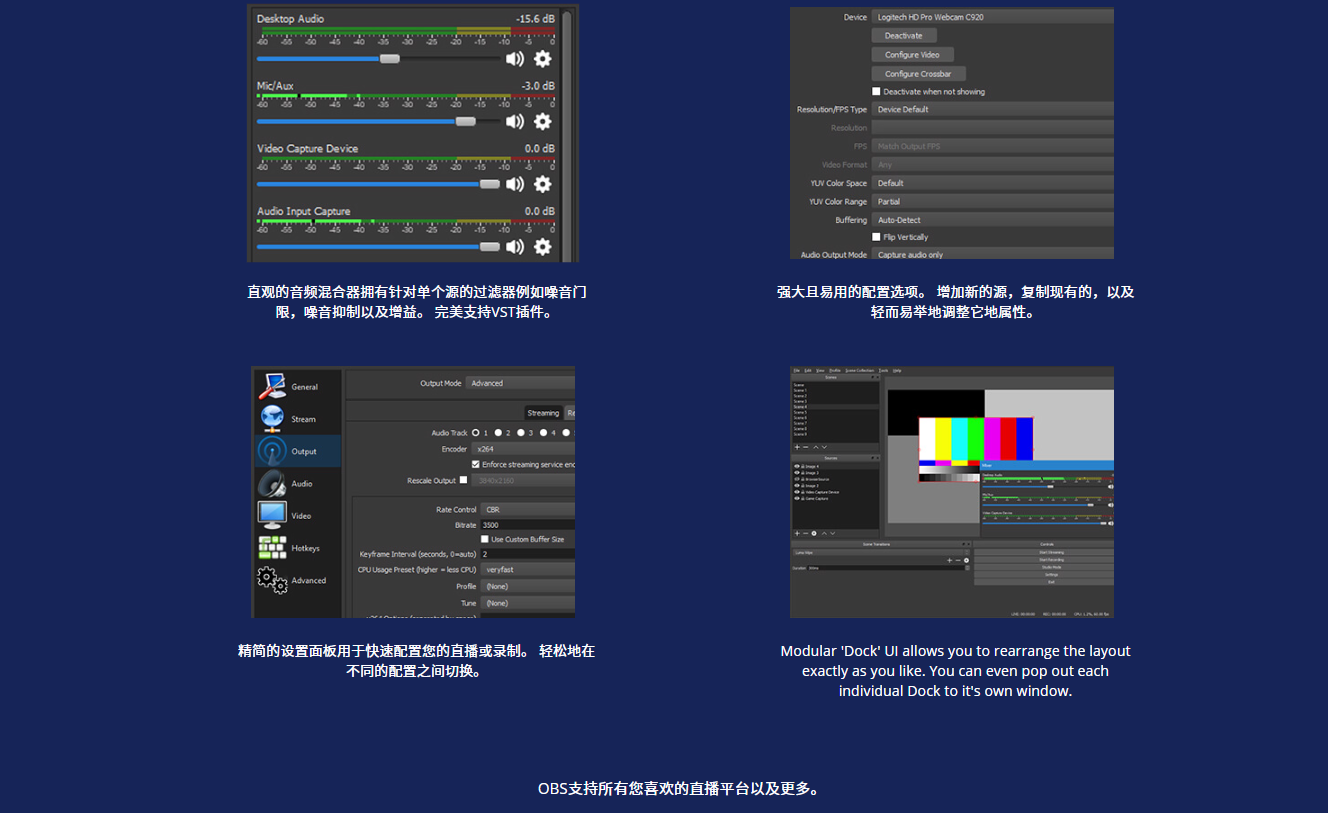The height and width of the screenshot is (813, 1328).
Task: Open Video Capture Device gear menu in mixer
Action: (x=542, y=184)
